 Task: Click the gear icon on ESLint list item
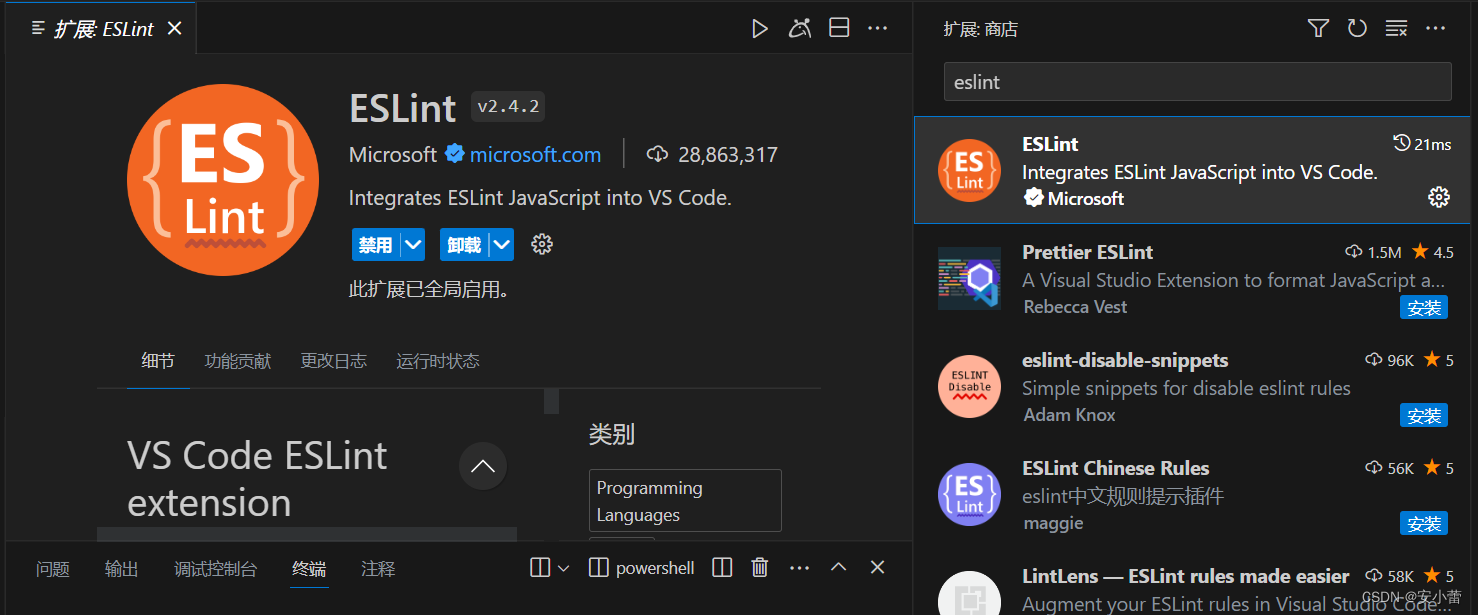[x=1439, y=197]
